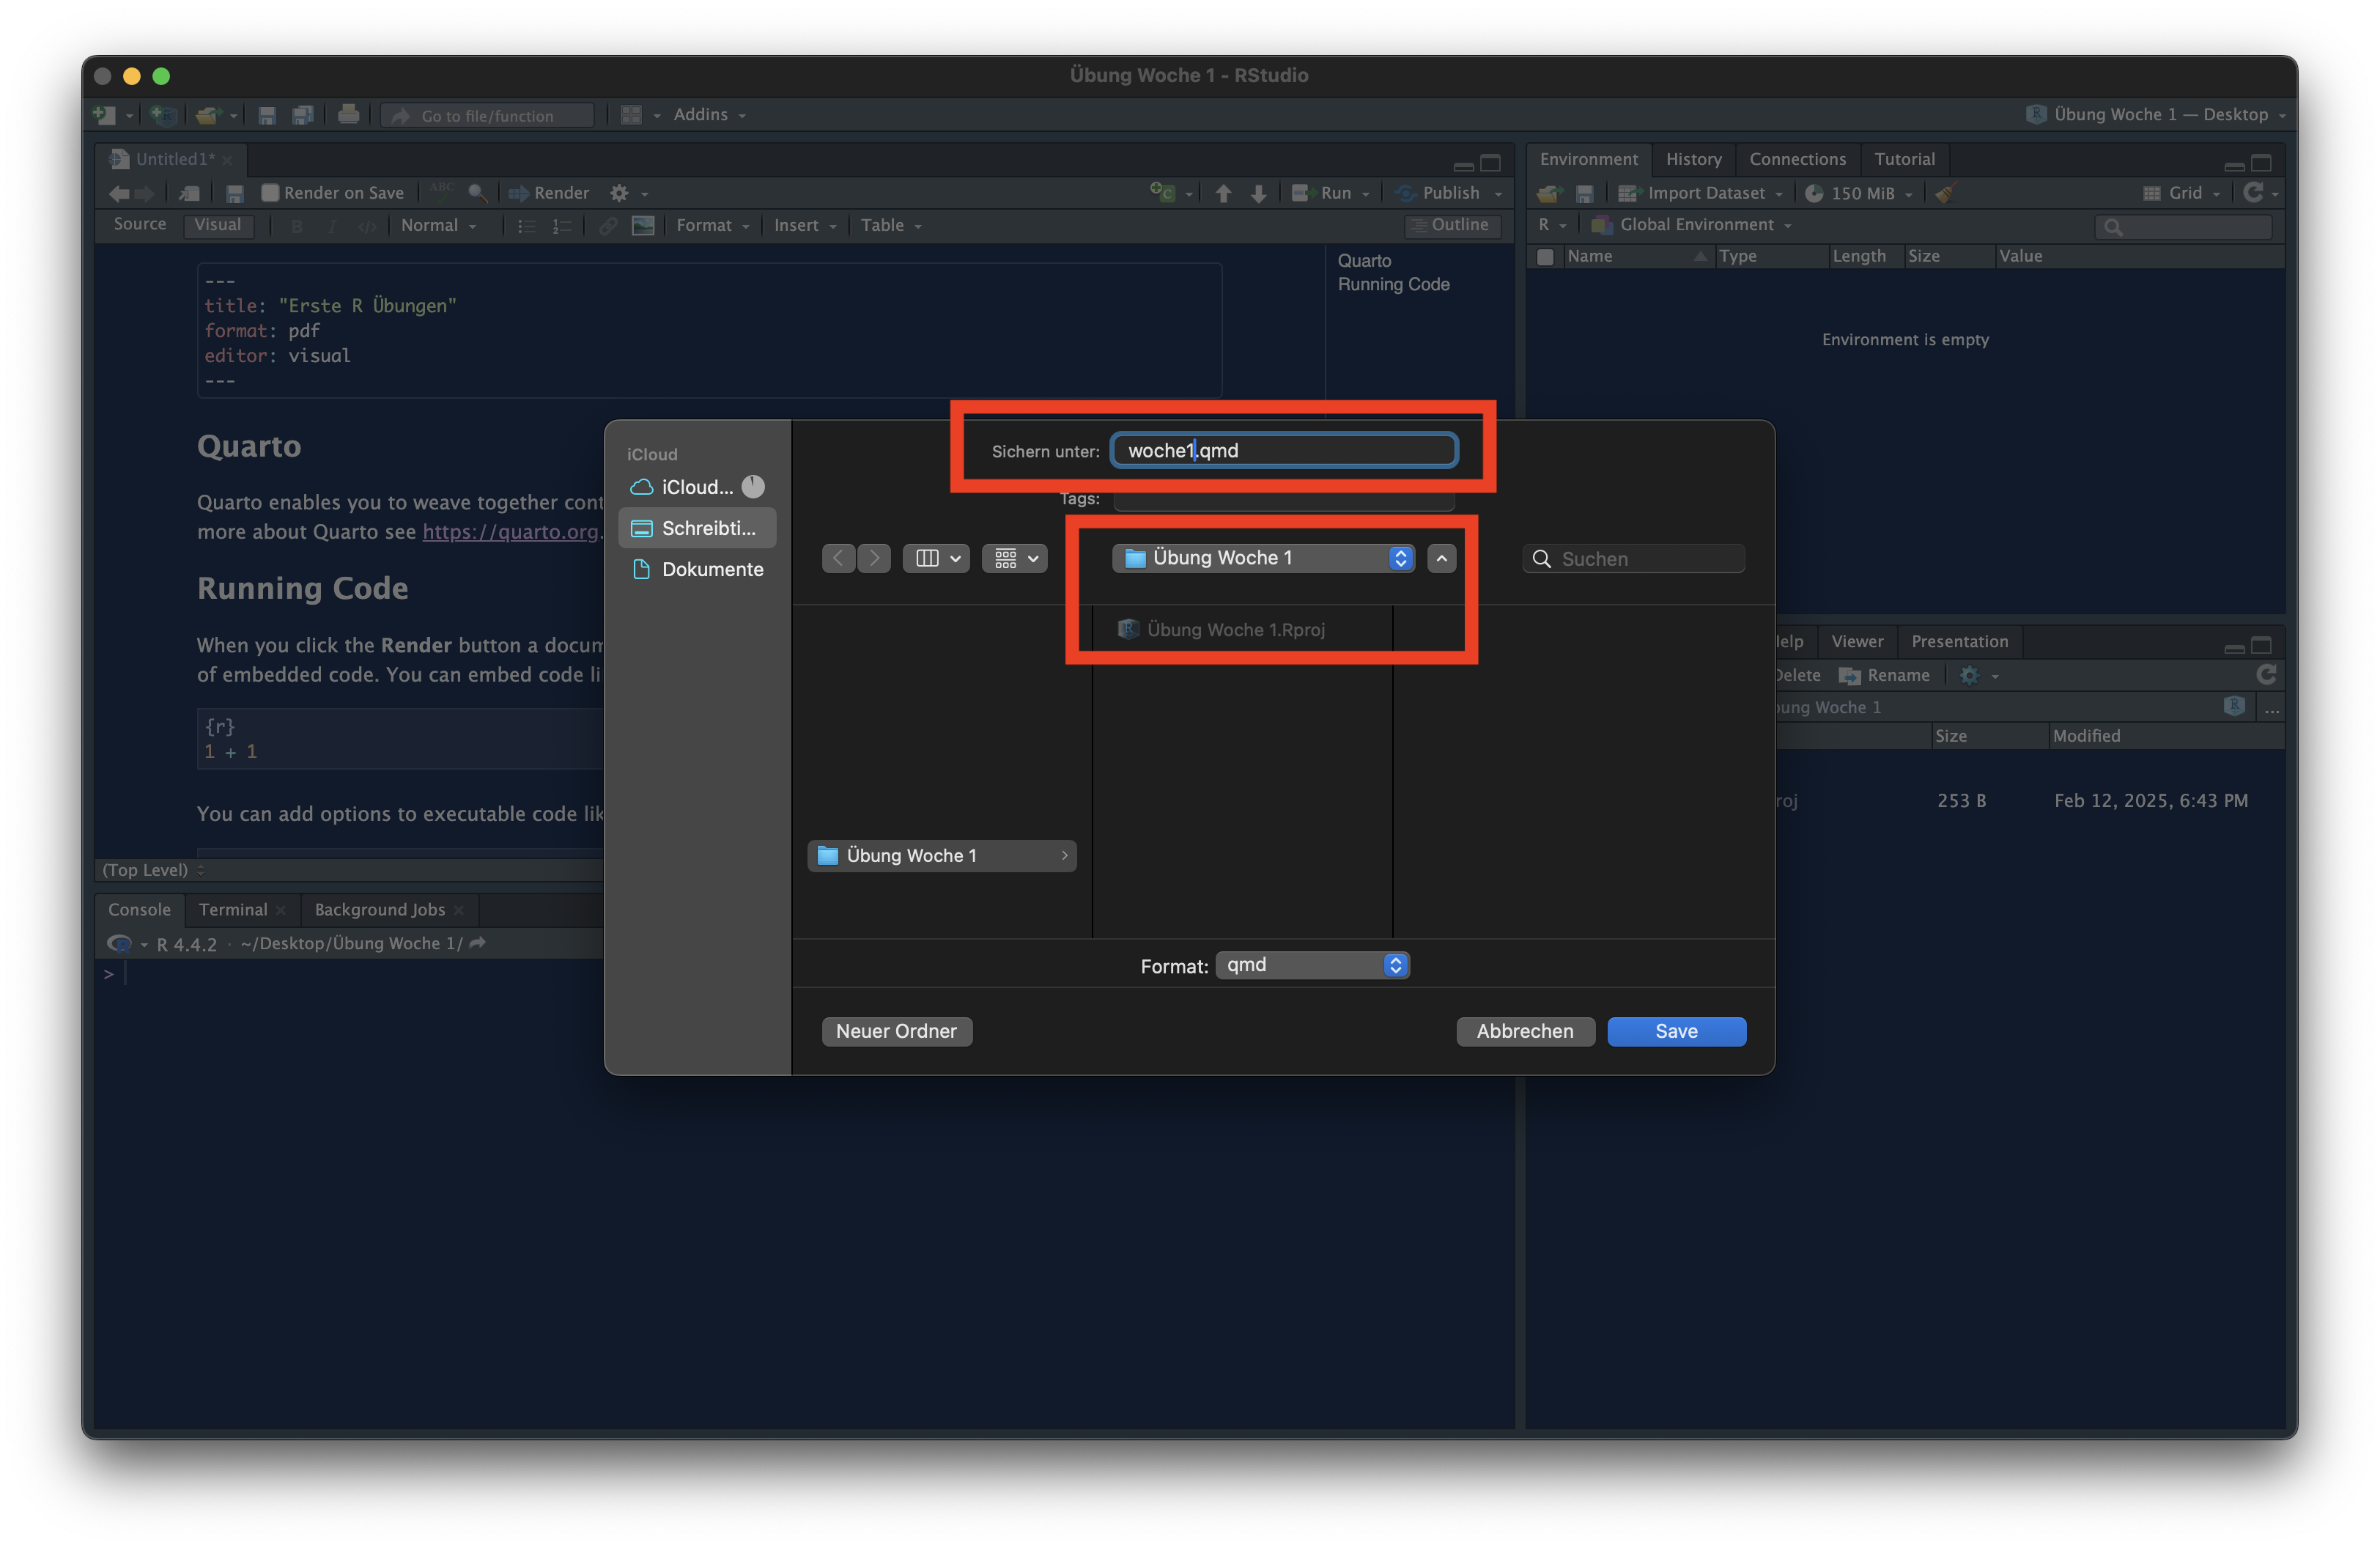Select Dokumente in dialog sidebar
This screenshot has width=2380, height=1548.
(x=697, y=569)
